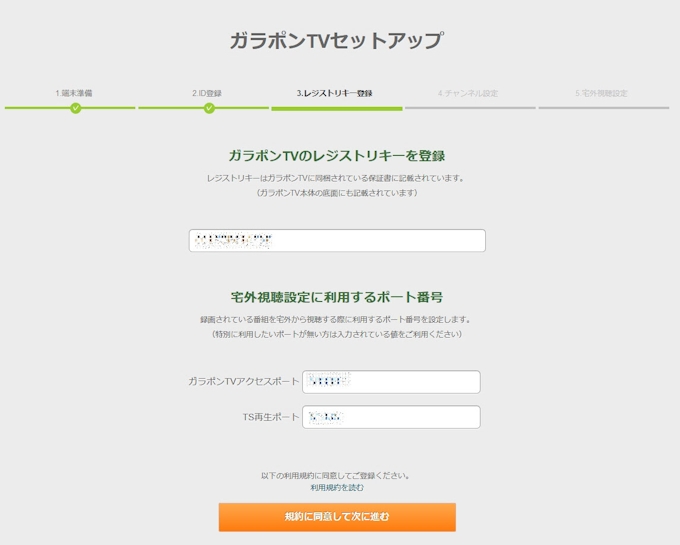Click the gray progress bar under 4.チャンネル設定
This screenshot has width=680, height=545.
click(x=470, y=107)
